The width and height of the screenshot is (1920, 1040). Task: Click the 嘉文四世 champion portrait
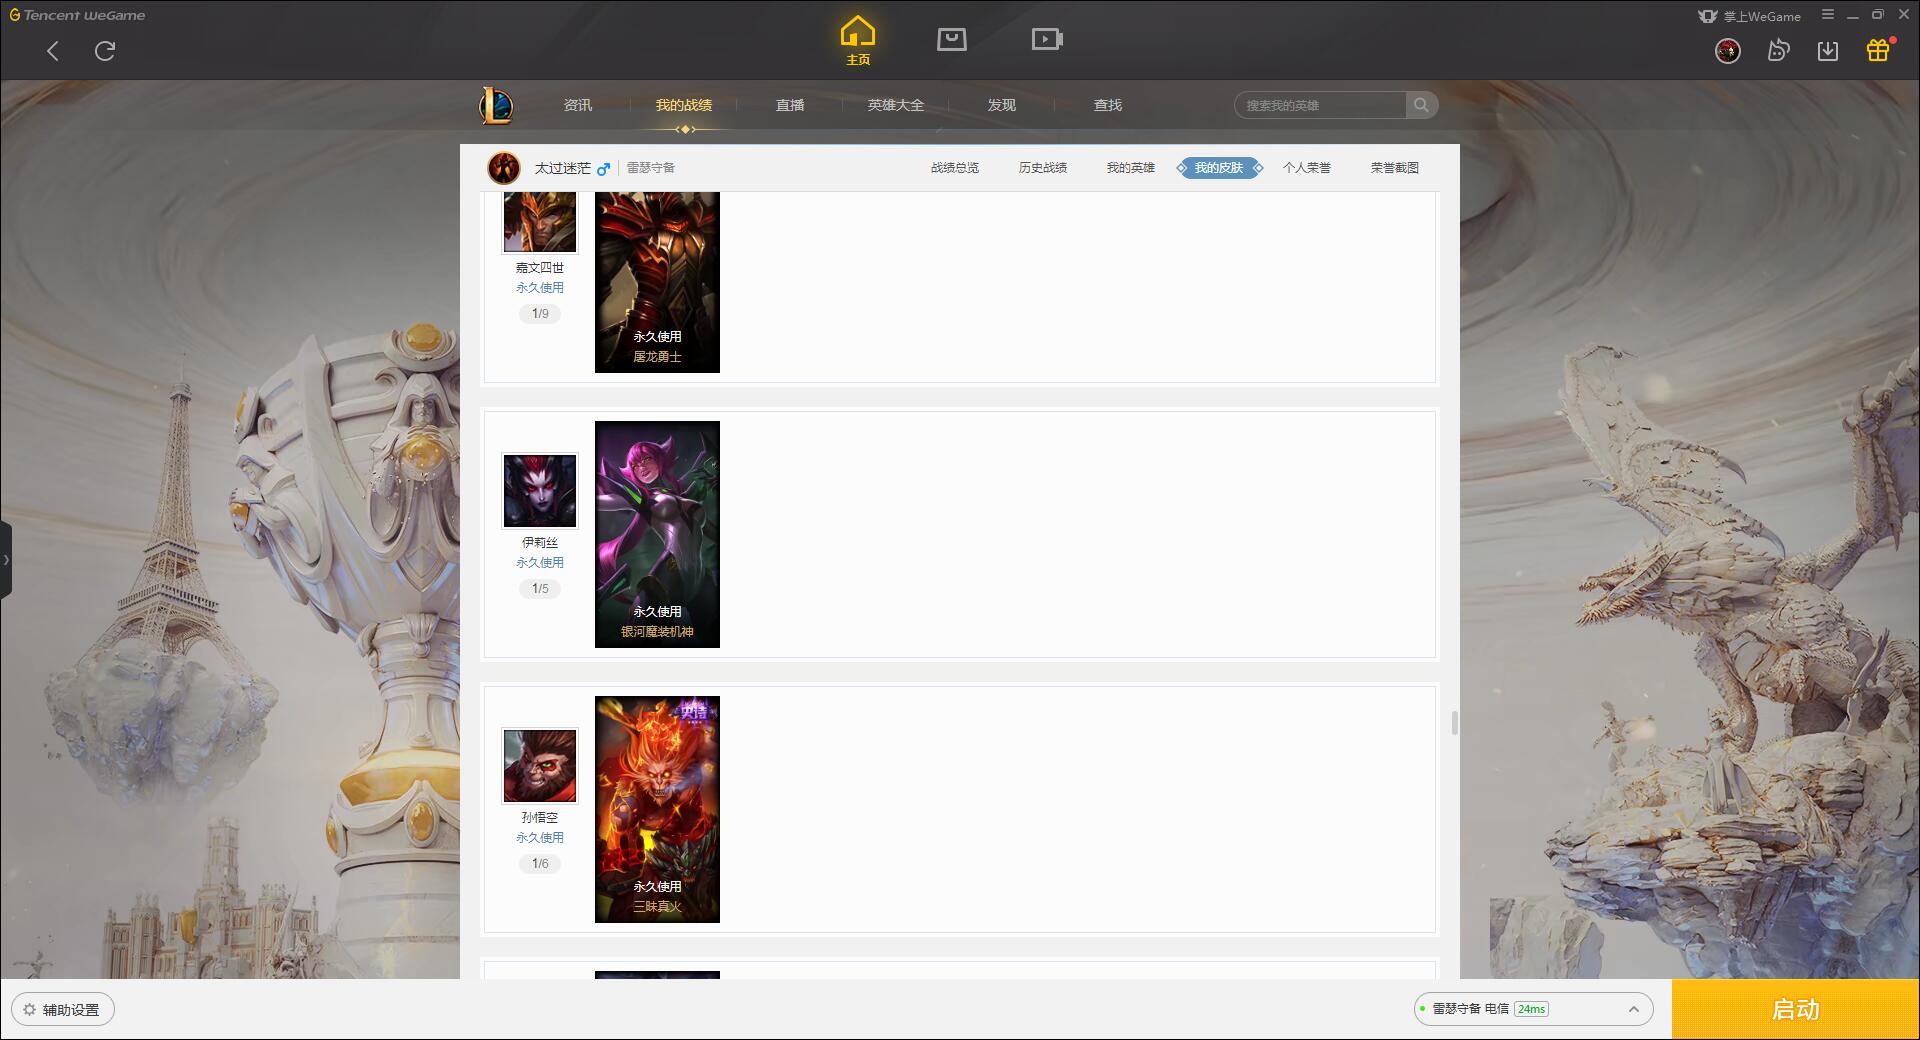[540, 221]
